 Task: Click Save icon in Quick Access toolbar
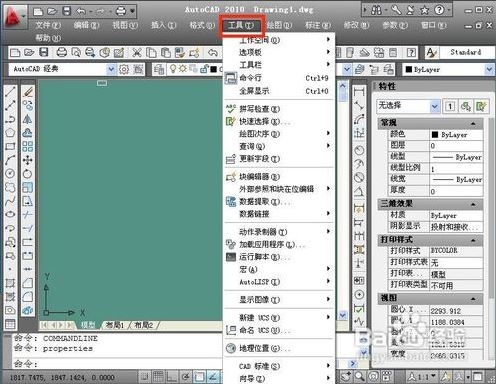click(66, 11)
